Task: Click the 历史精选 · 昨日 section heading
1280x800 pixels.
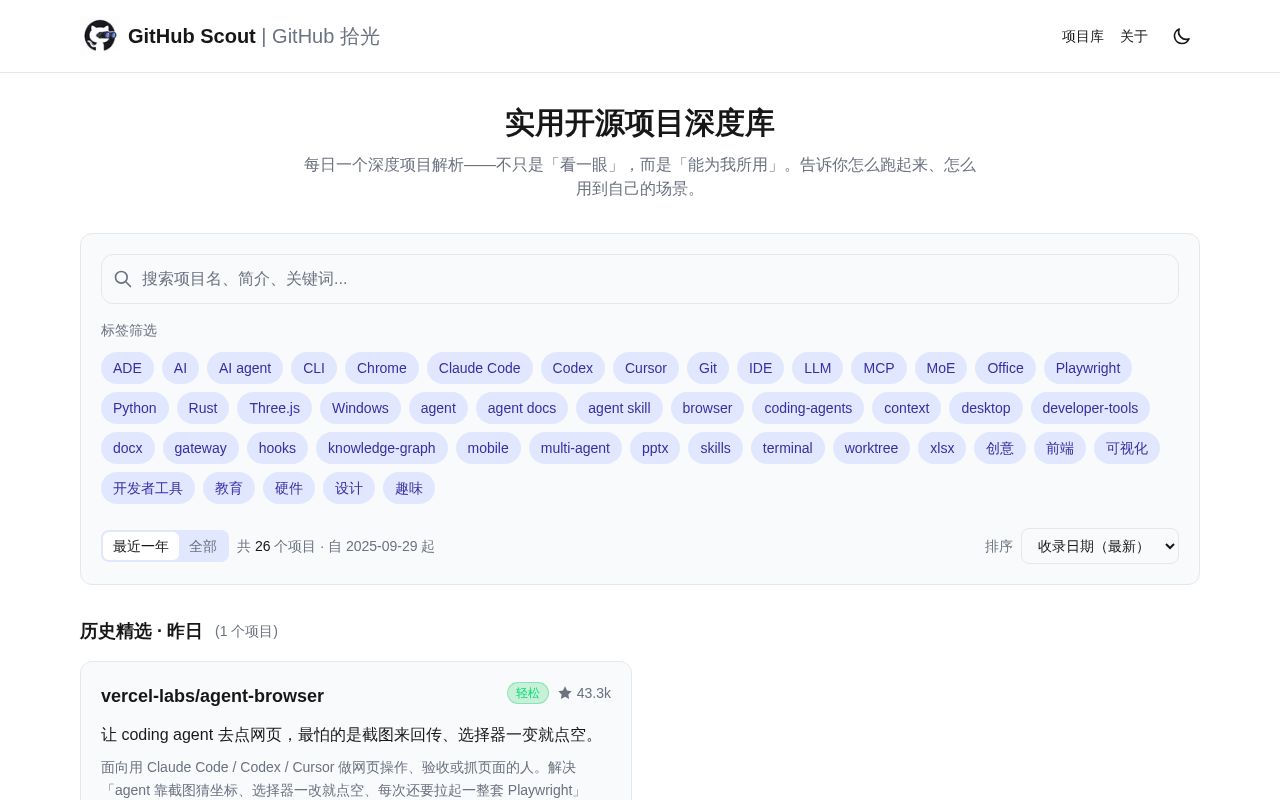Action: coord(141,631)
